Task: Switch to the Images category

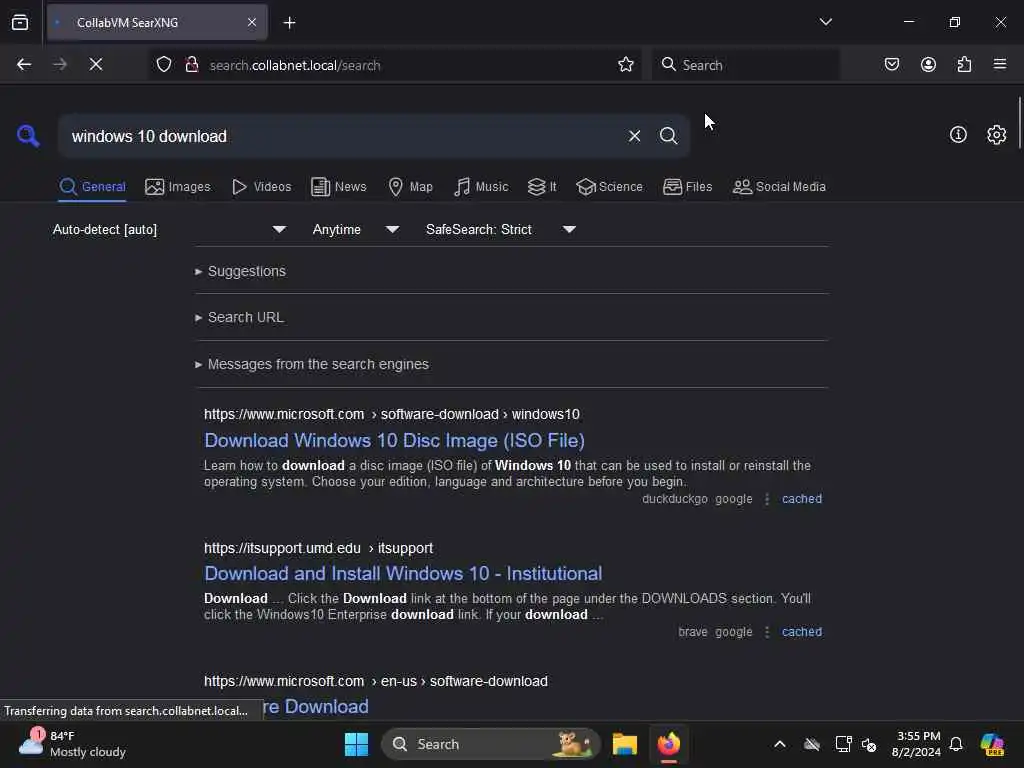Action: [178, 187]
